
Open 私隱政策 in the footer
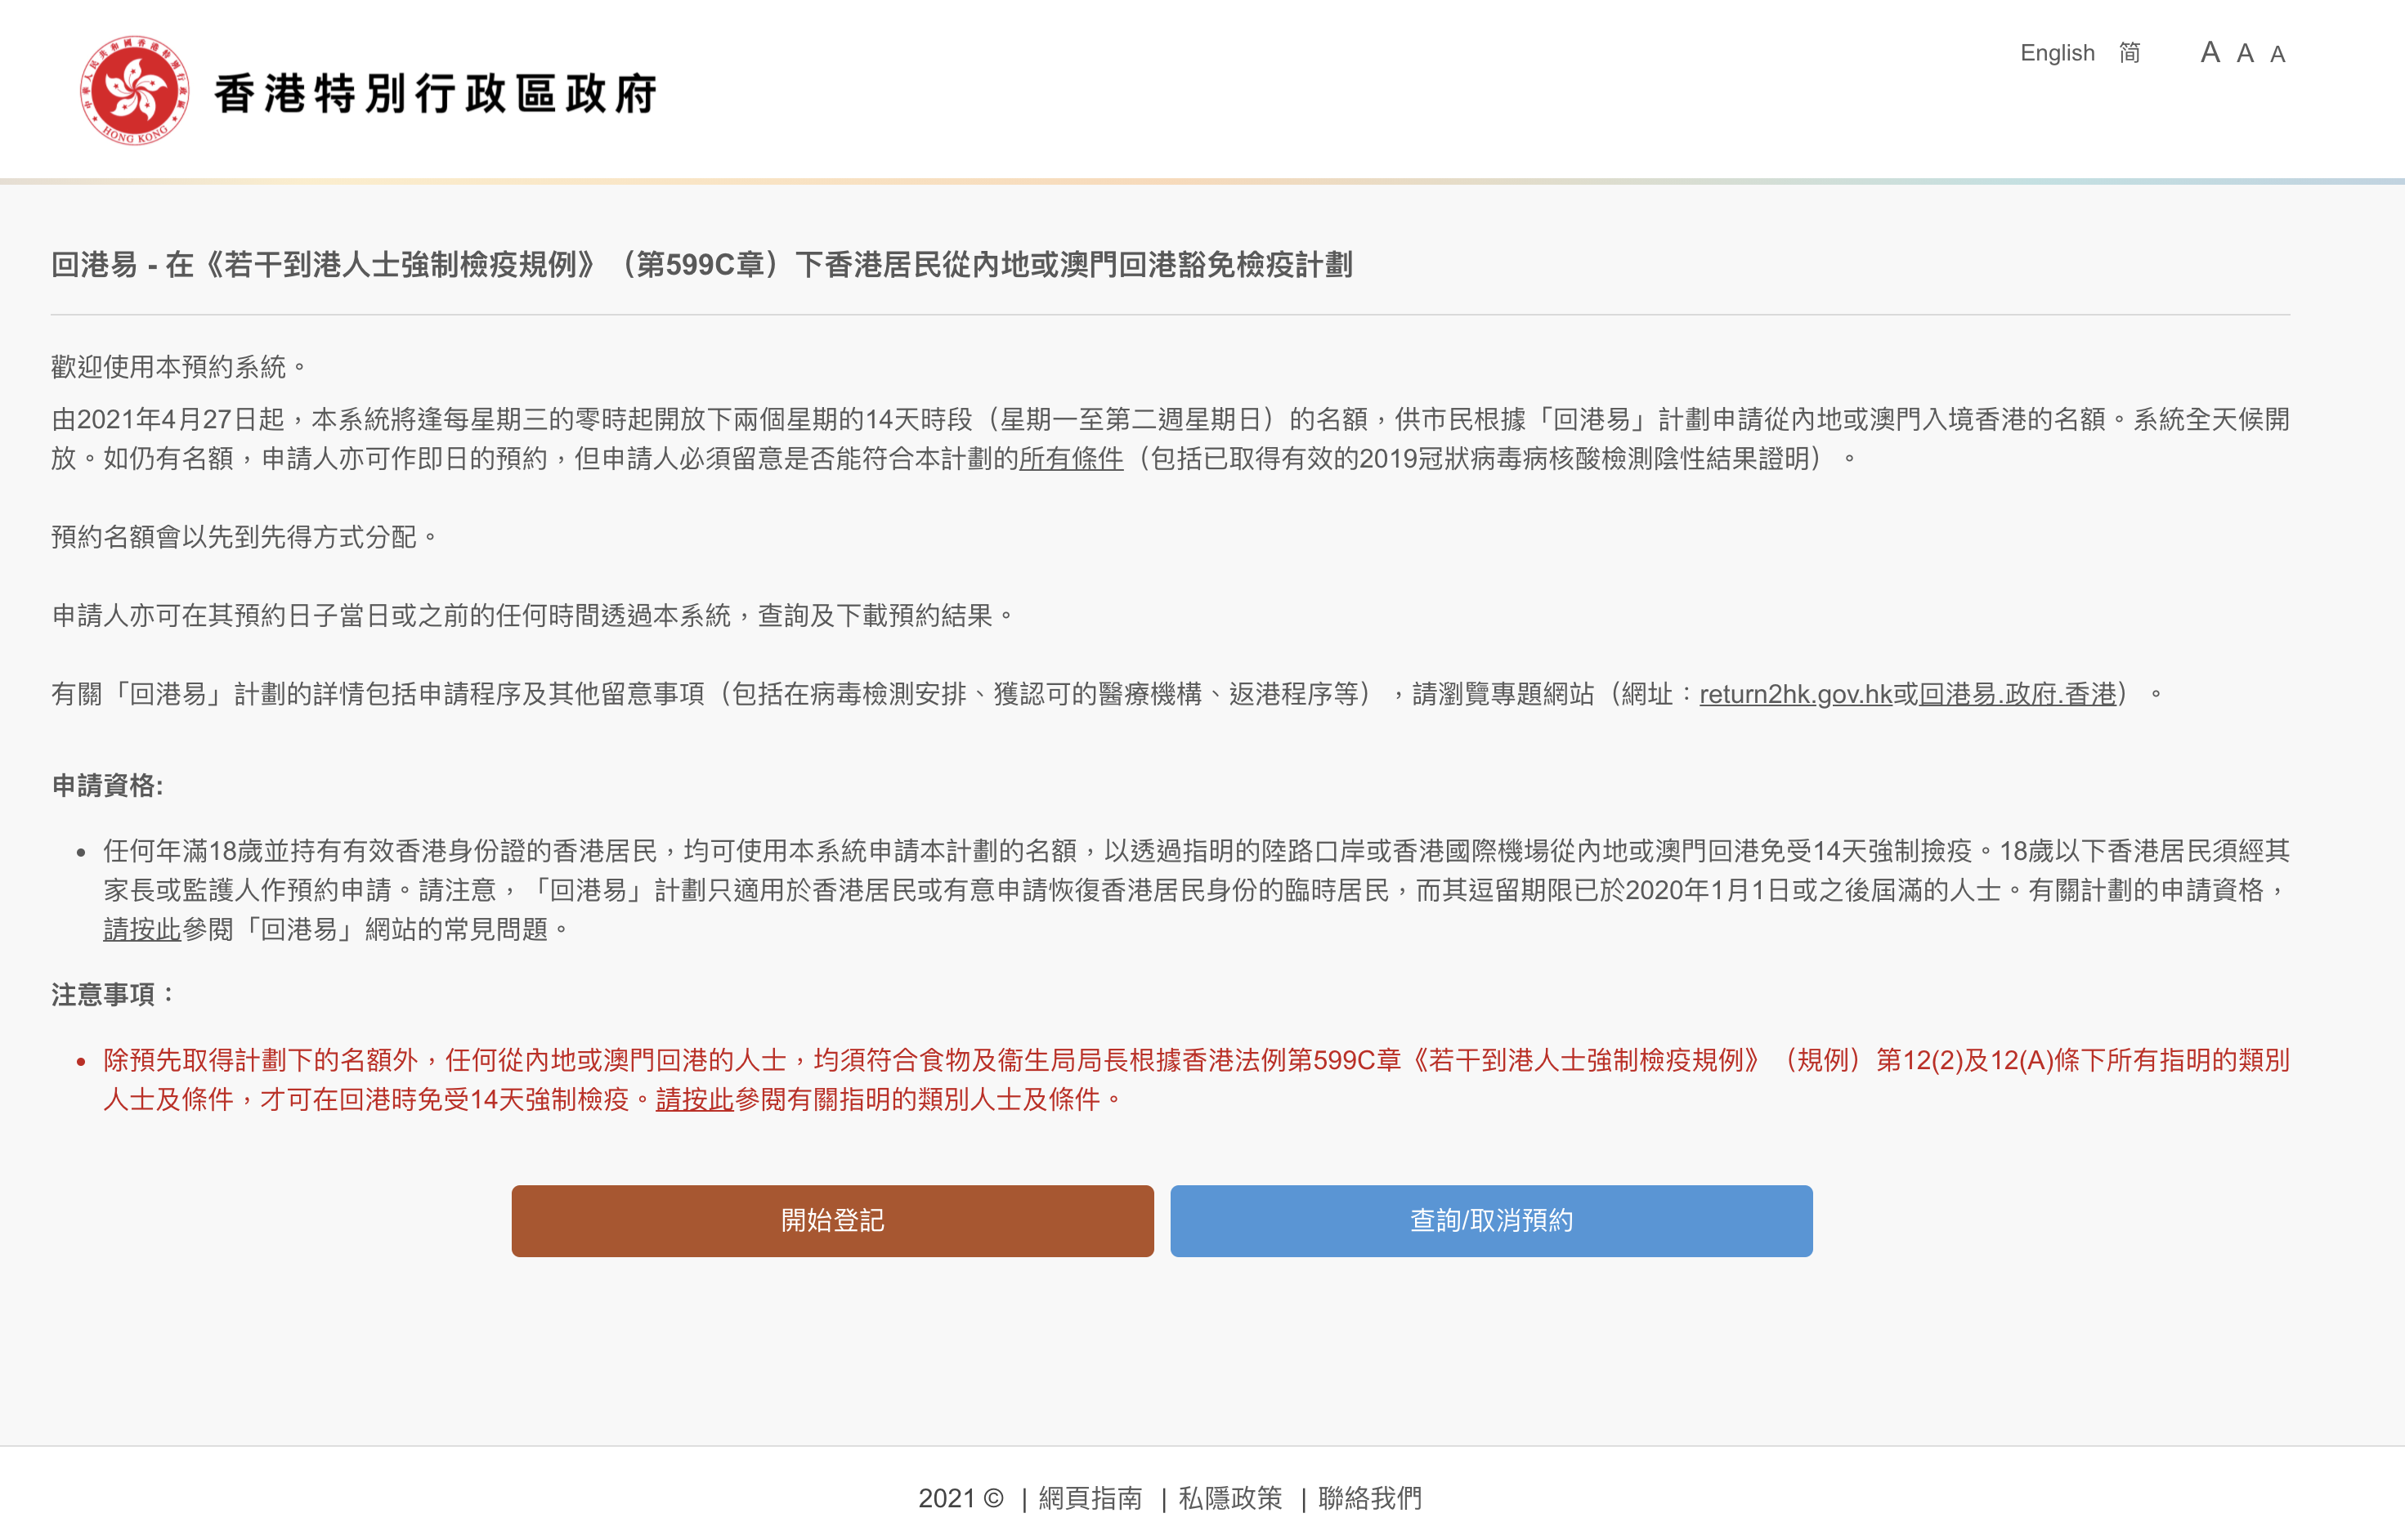point(1230,1498)
